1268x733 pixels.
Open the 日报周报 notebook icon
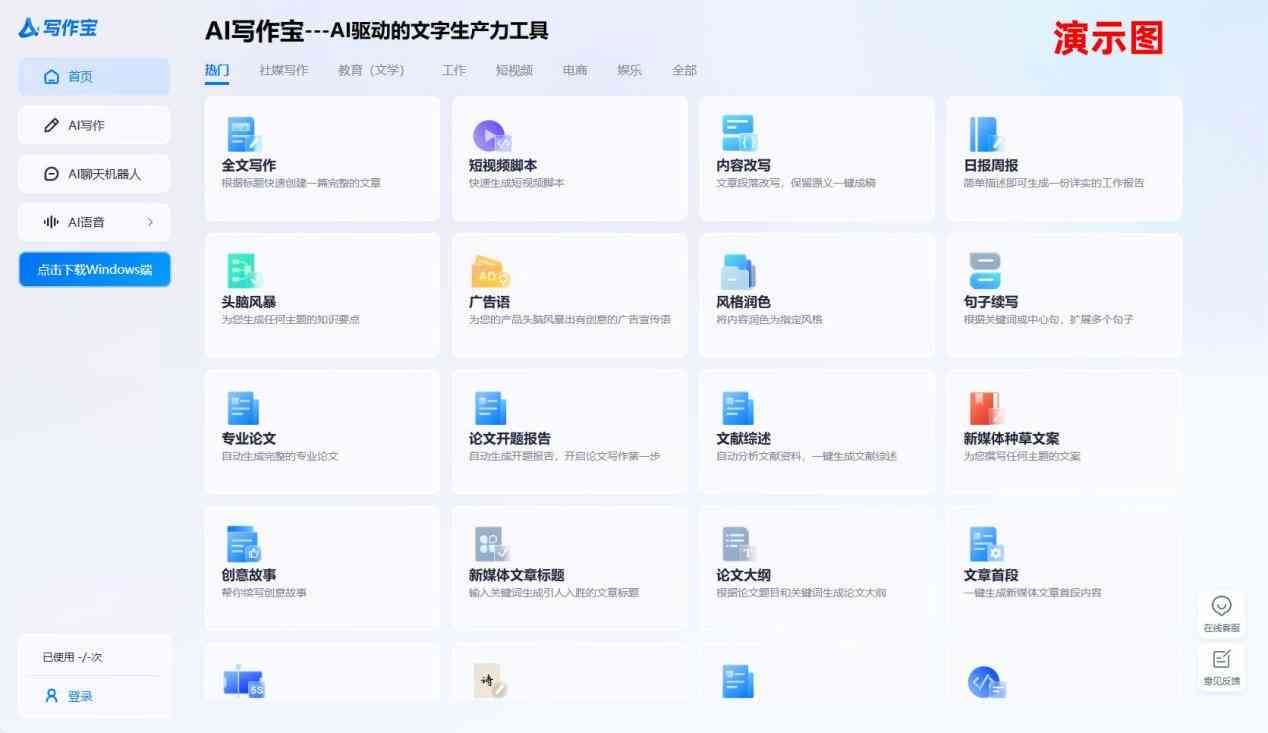[x=985, y=135]
